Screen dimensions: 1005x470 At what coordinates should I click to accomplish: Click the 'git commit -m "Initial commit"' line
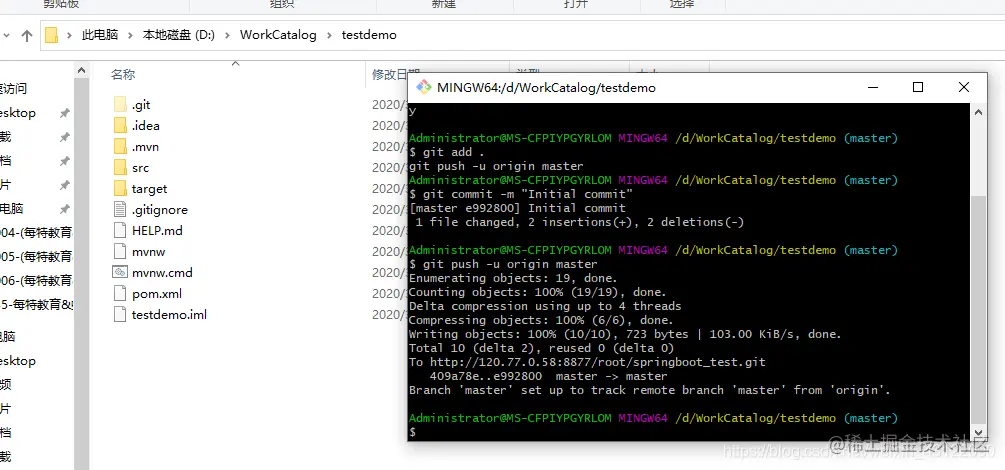click(521, 194)
